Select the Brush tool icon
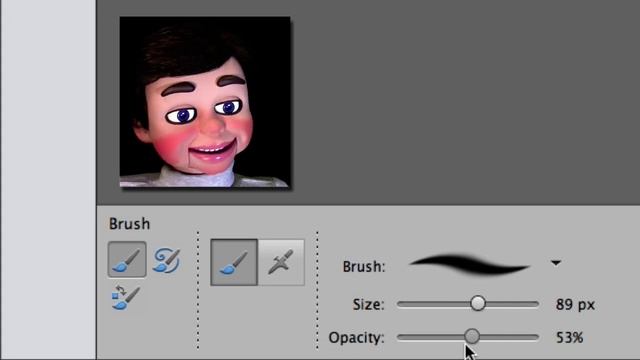Image resolution: width=640 pixels, height=360 pixels. [x=127, y=260]
